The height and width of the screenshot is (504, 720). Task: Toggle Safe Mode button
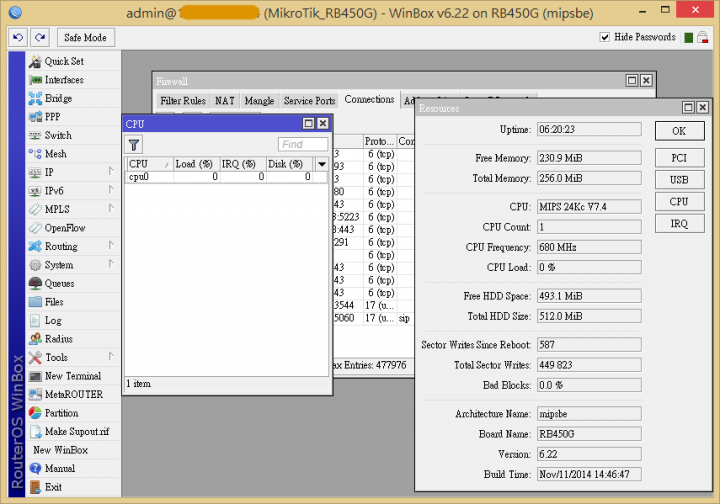click(x=85, y=37)
